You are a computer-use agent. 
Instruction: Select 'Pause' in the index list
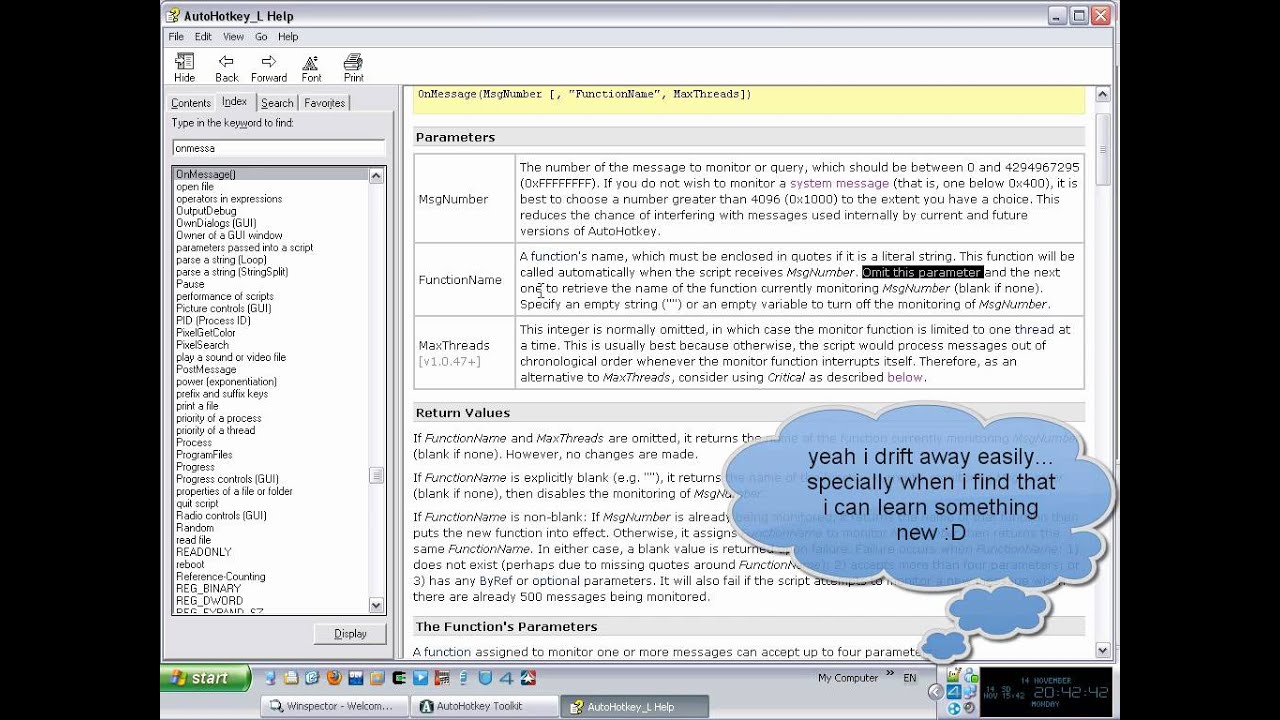coord(190,284)
